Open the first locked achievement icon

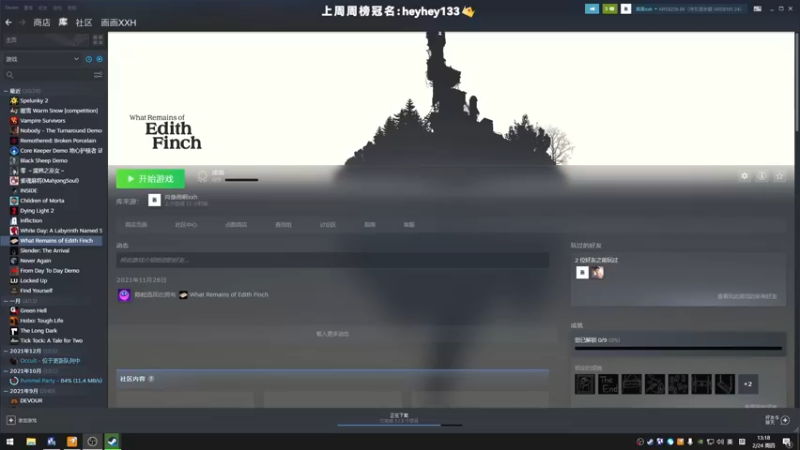[x=585, y=384]
